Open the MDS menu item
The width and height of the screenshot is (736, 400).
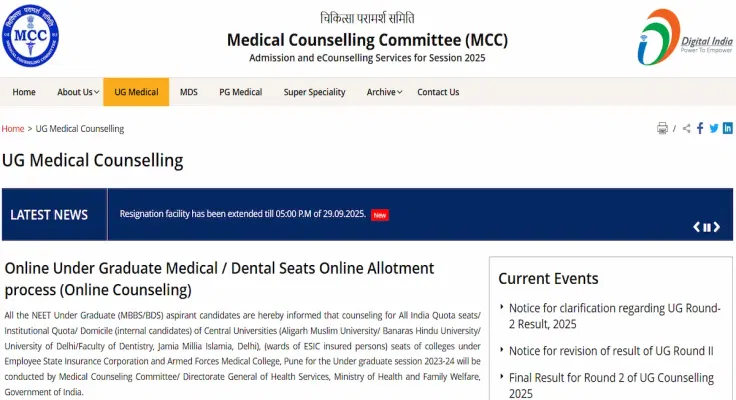coord(189,92)
